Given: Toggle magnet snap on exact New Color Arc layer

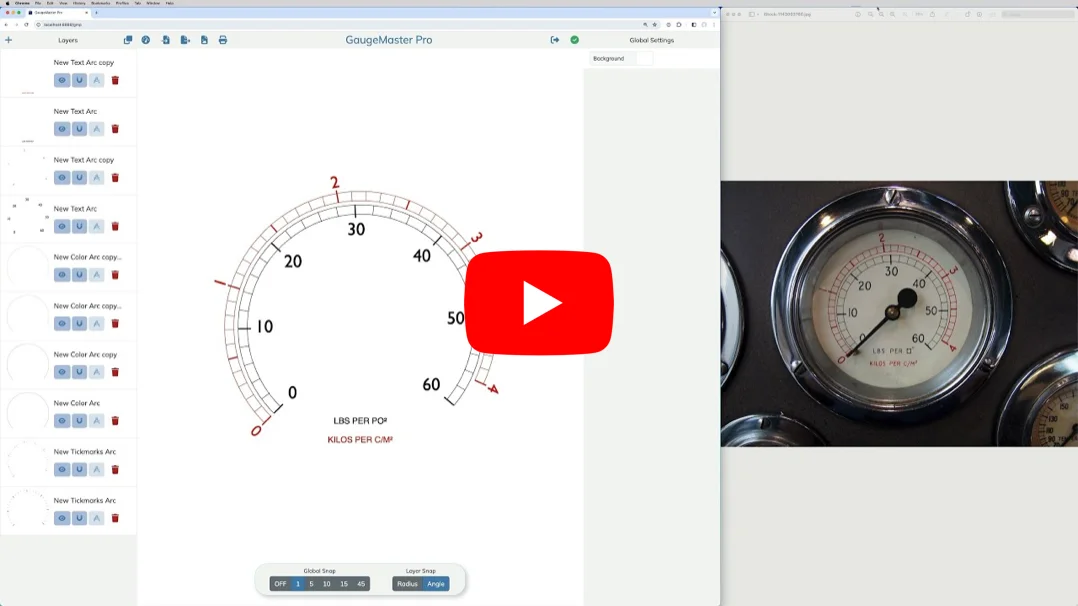Looking at the screenshot, I should click(79, 420).
